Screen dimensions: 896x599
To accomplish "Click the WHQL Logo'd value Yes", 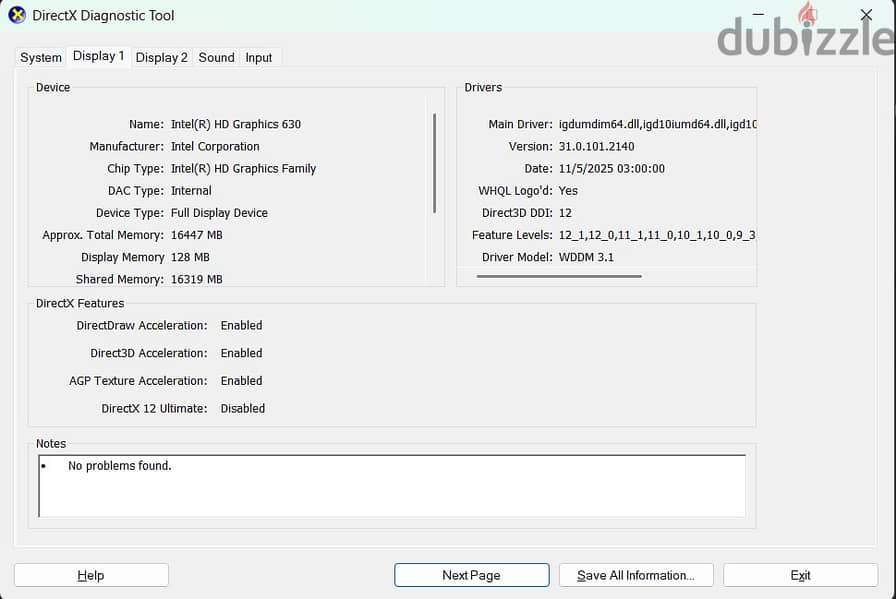I will coord(568,191).
